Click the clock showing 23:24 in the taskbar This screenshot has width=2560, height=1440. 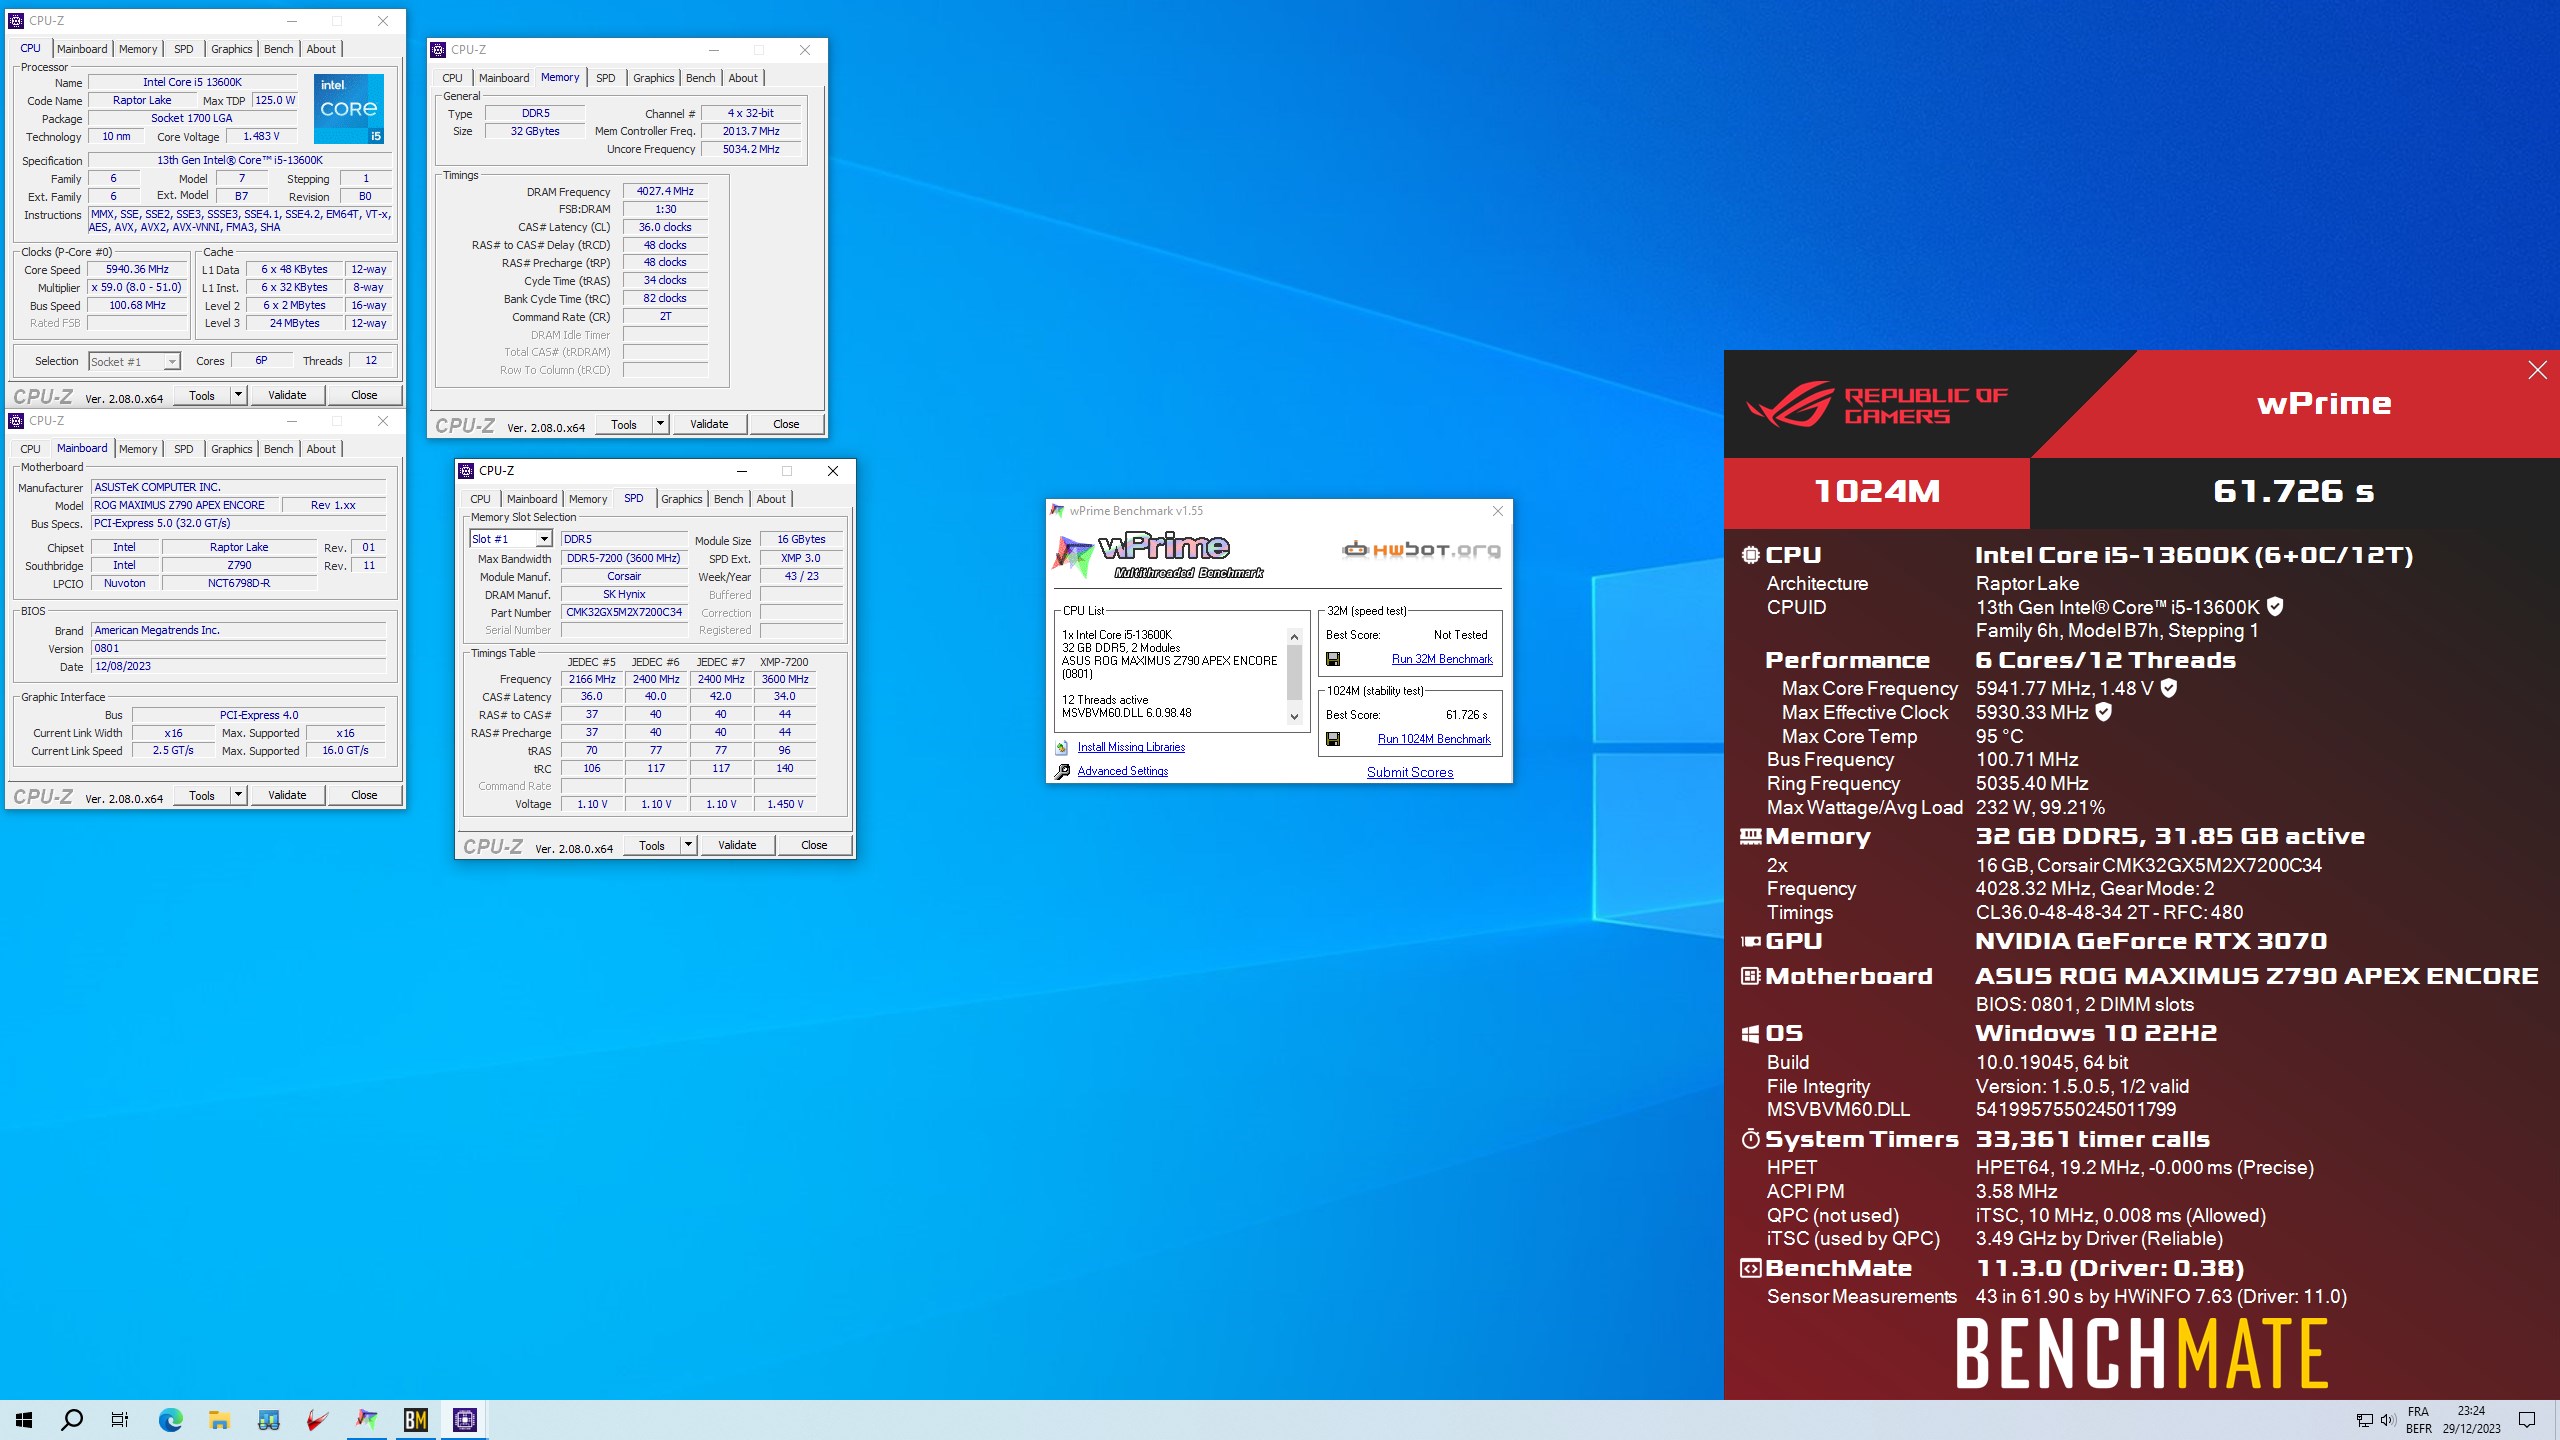point(2471,1411)
